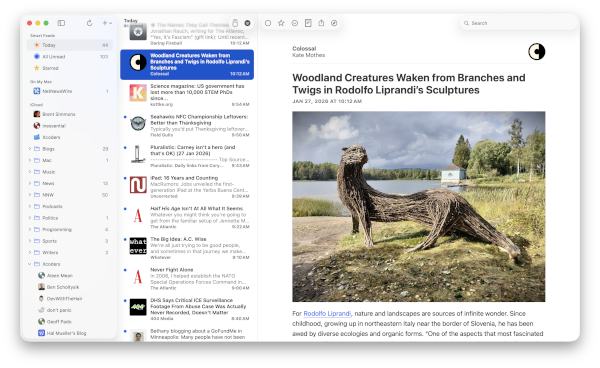
Task: Expand the Writers folder
Action: pyautogui.click(x=30, y=252)
